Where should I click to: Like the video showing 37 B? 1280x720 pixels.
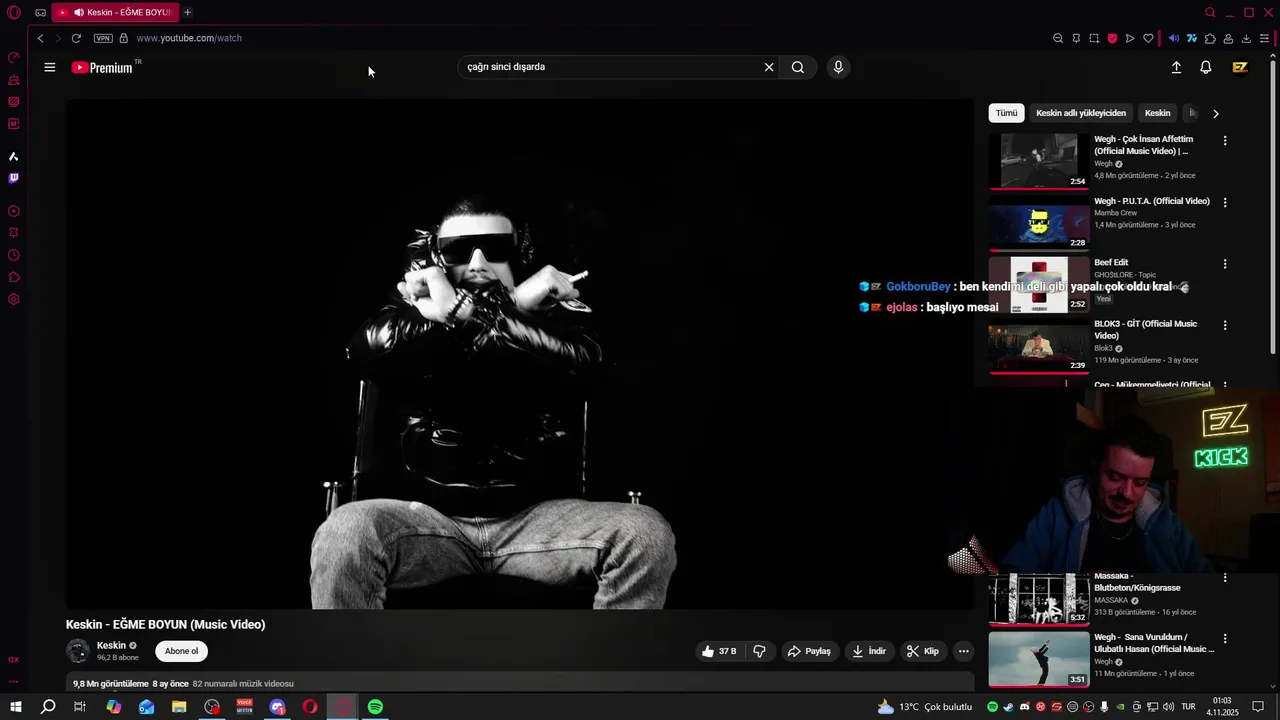point(719,651)
